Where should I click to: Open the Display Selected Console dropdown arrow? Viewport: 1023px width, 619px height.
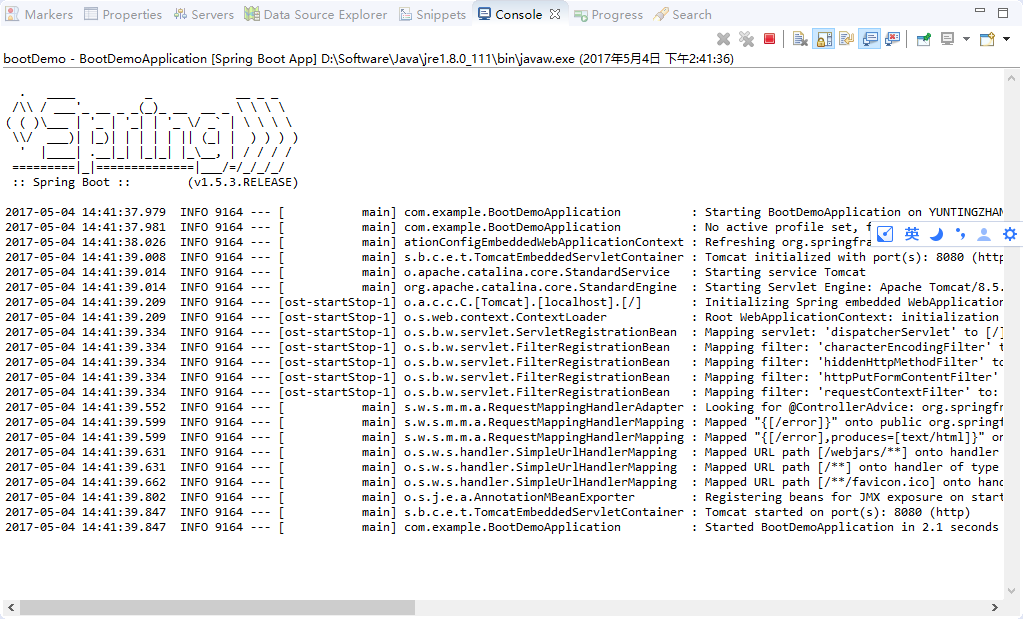coord(966,39)
